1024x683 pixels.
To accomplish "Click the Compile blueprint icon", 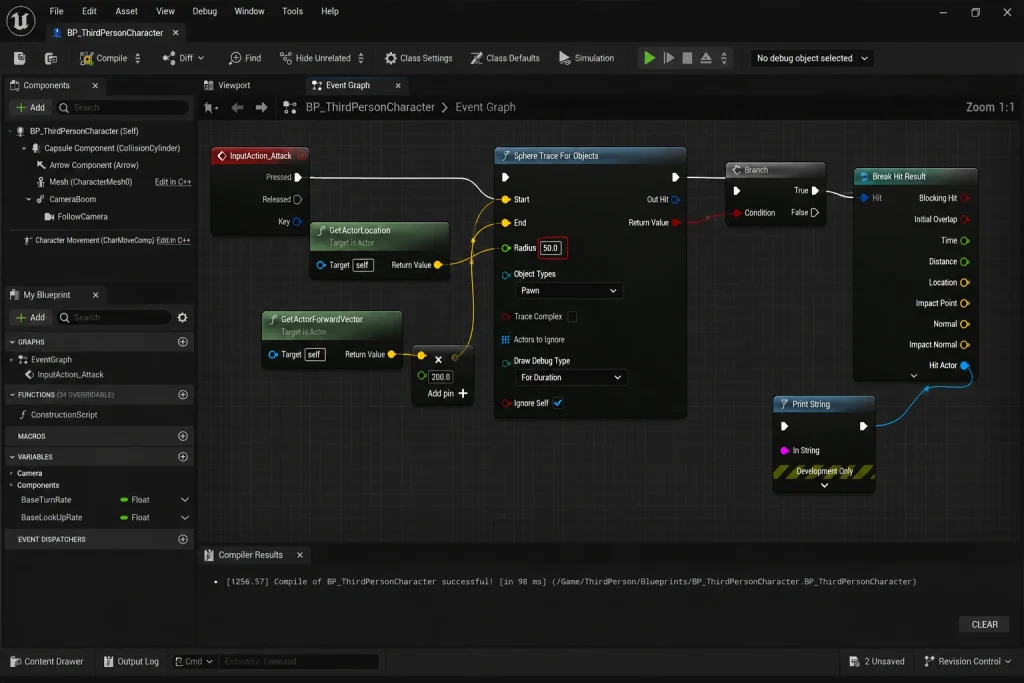I will point(86,58).
